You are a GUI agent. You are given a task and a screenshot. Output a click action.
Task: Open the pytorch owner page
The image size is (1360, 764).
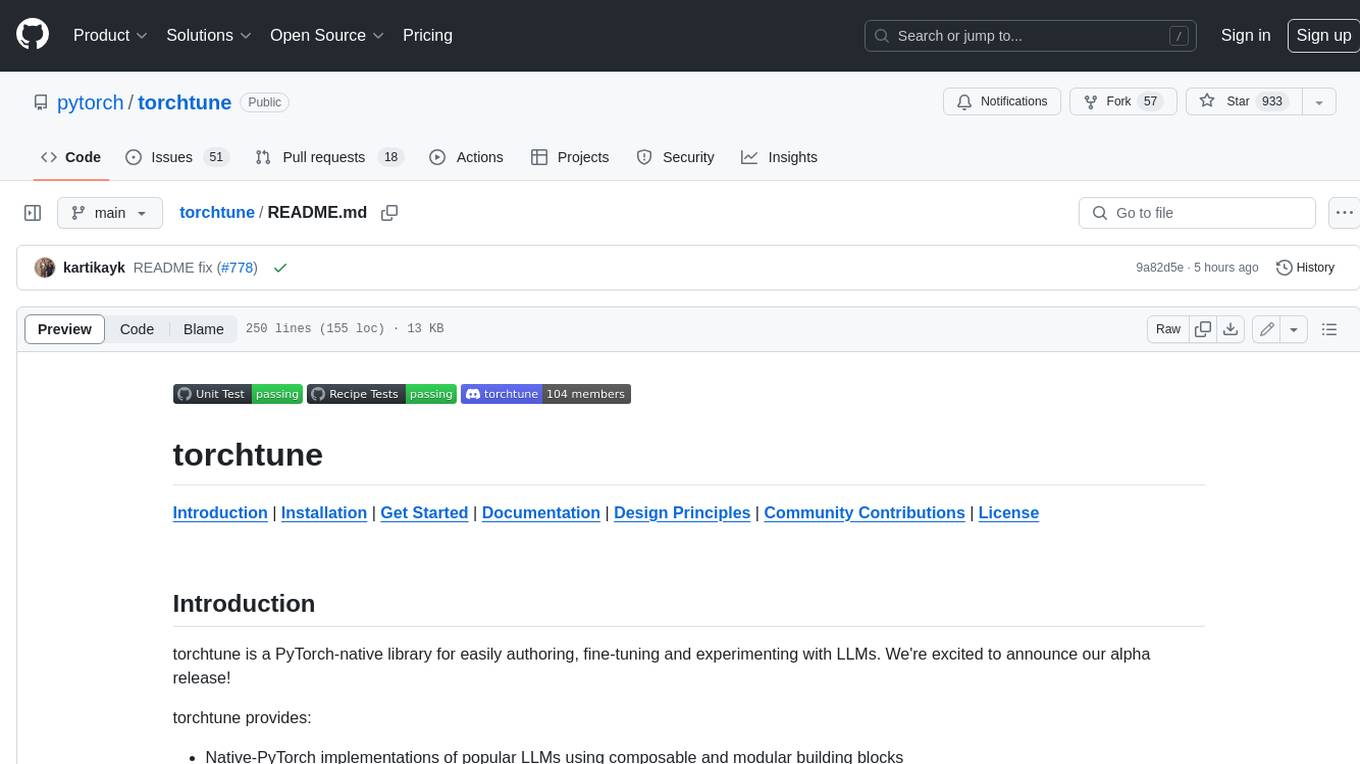(x=90, y=102)
